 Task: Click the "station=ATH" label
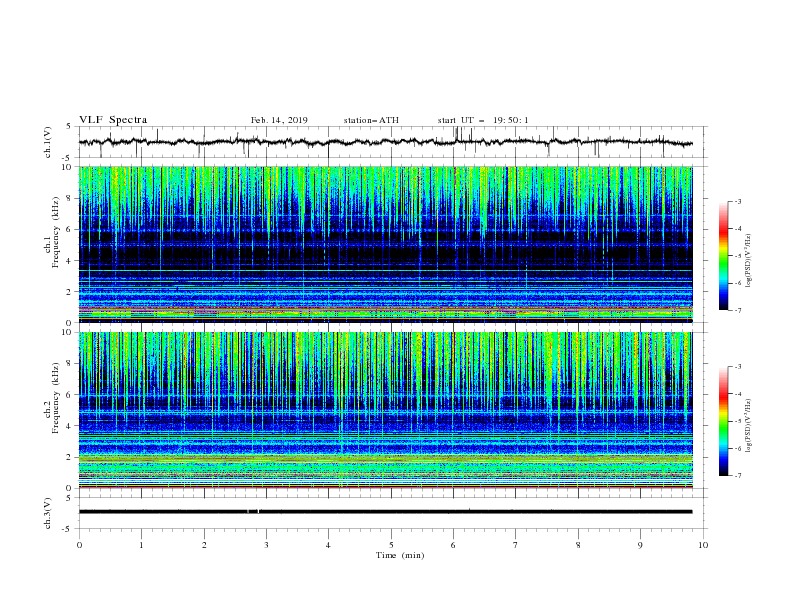point(371,120)
